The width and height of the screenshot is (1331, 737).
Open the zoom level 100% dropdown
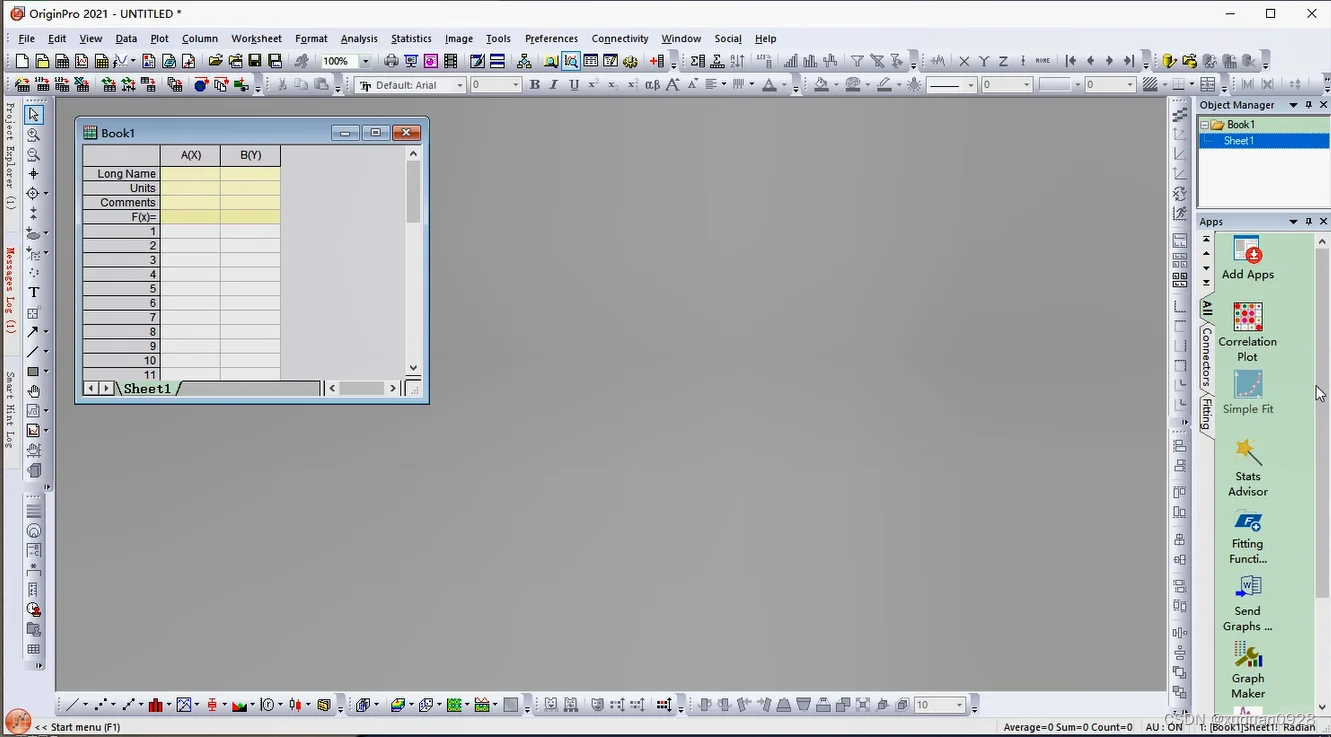pos(365,62)
